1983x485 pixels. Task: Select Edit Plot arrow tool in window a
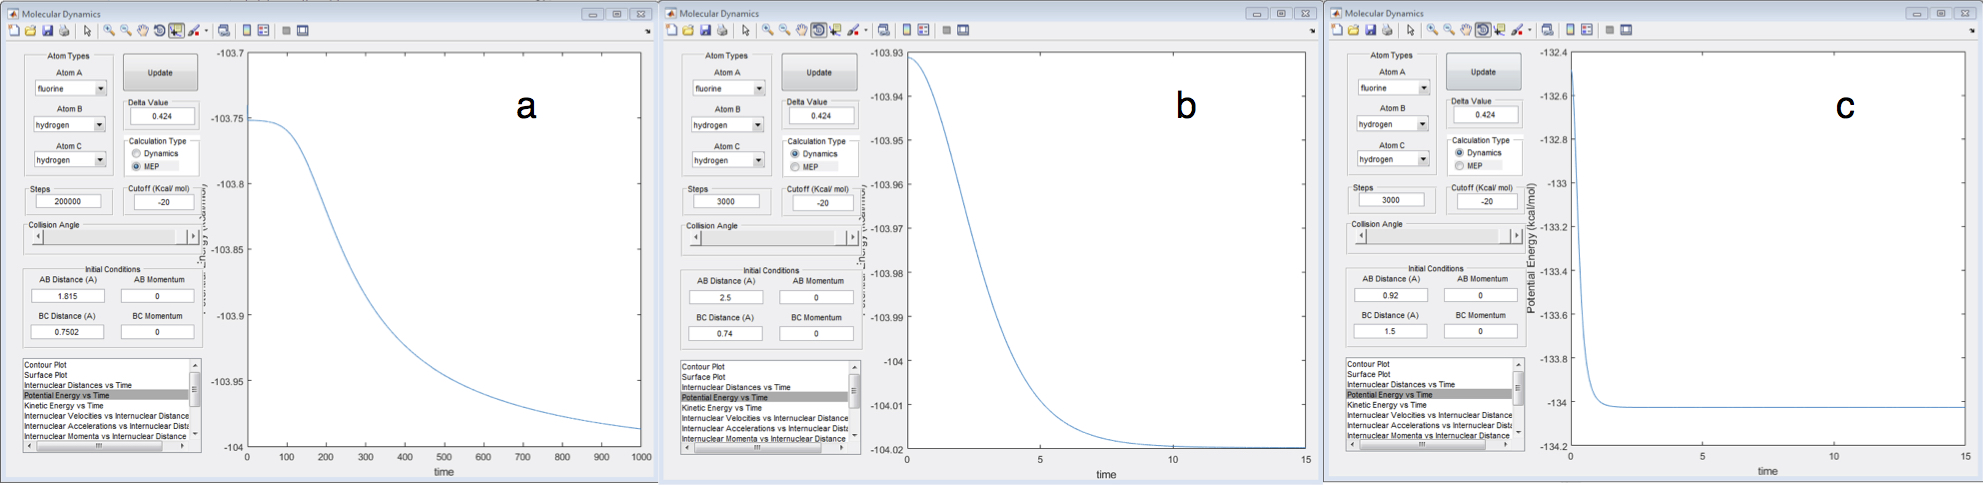87,30
